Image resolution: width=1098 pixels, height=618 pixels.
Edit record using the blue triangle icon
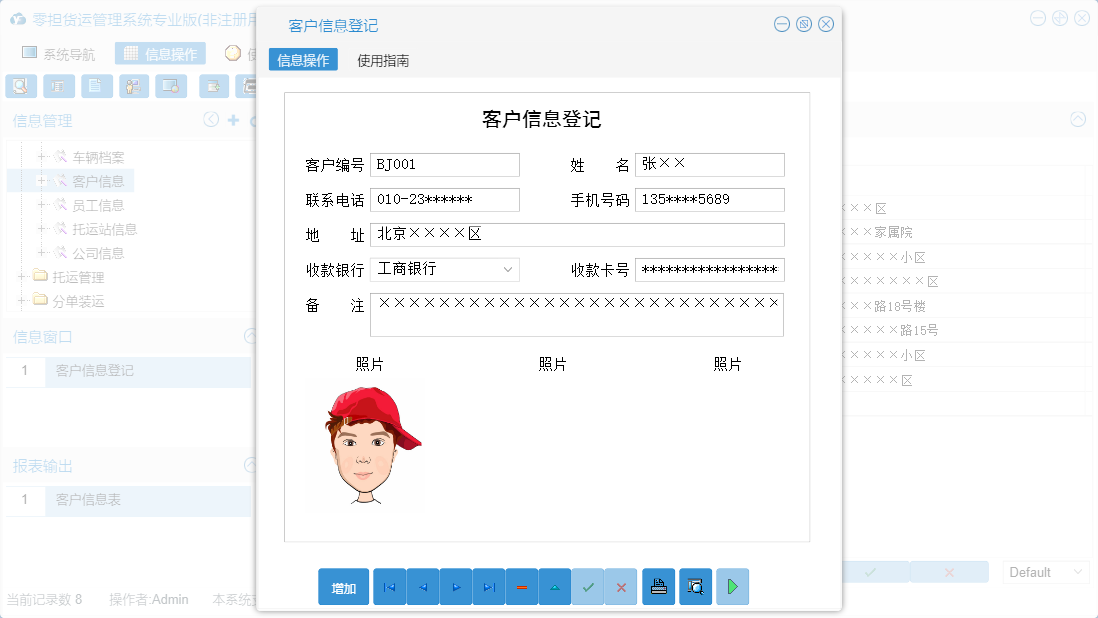555,587
